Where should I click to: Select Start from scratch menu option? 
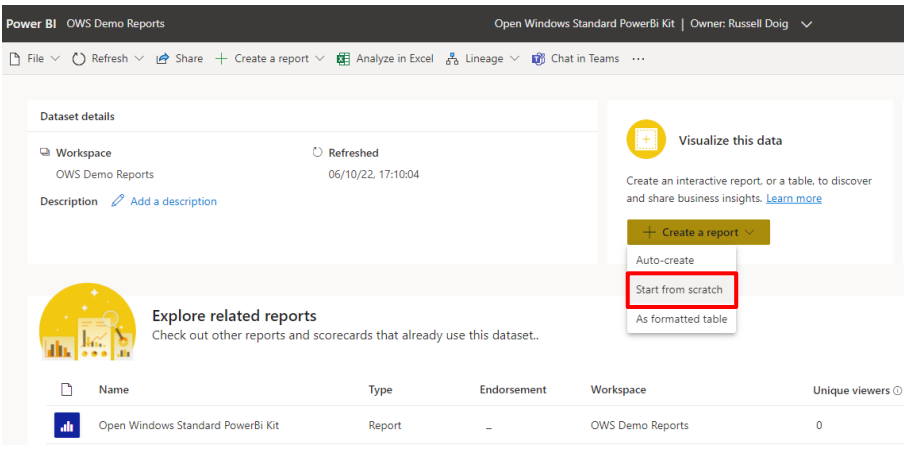pyautogui.click(x=681, y=290)
